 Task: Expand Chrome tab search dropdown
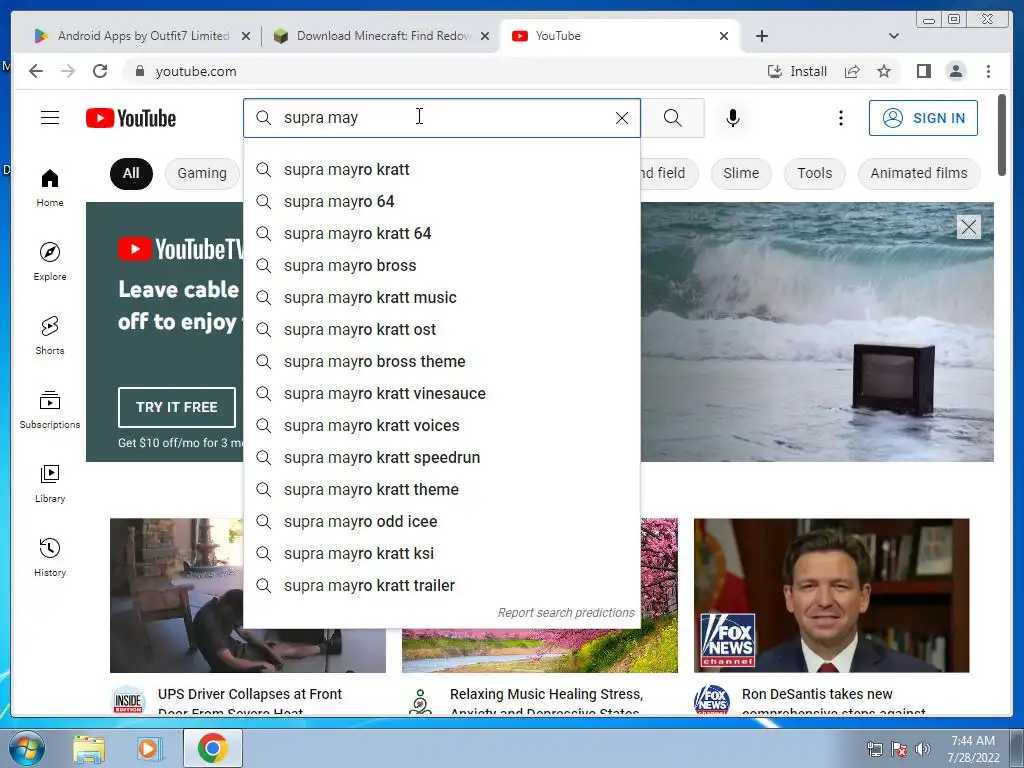[x=893, y=36]
